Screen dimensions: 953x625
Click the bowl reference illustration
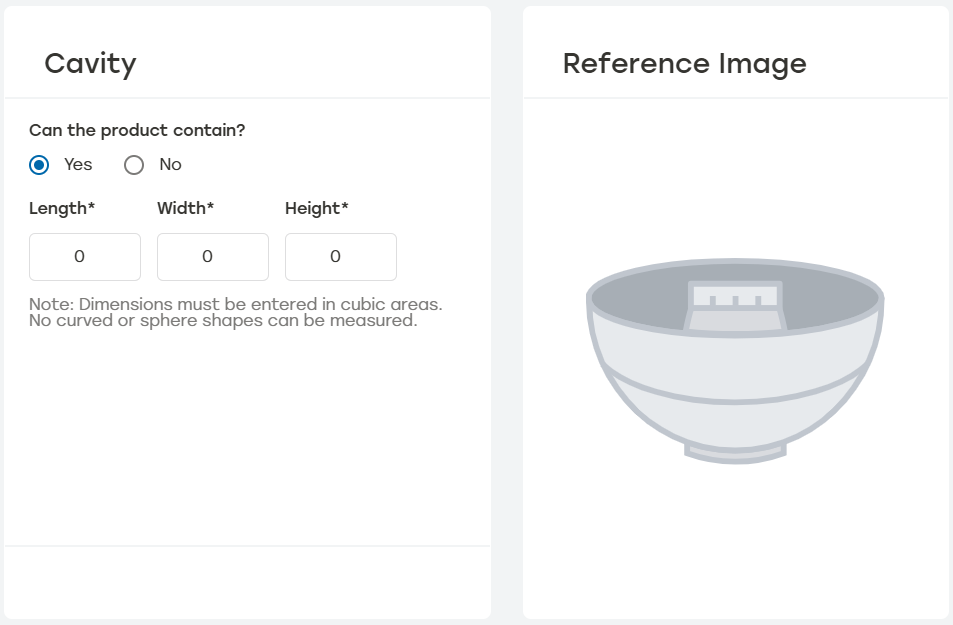point(735,360)
